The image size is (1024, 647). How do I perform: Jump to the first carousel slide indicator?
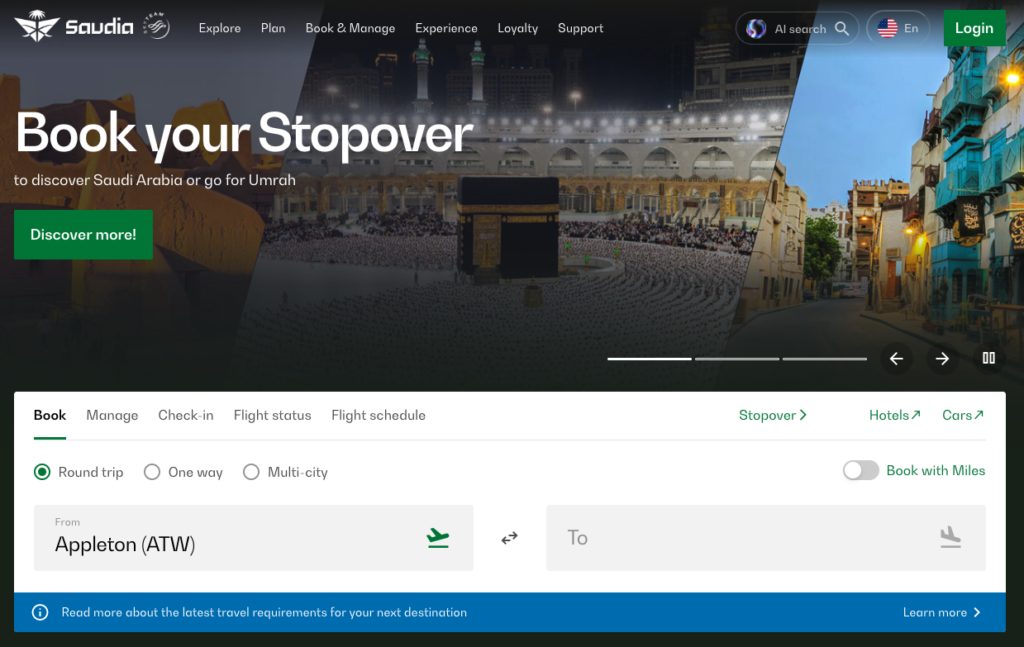point(649,358)
